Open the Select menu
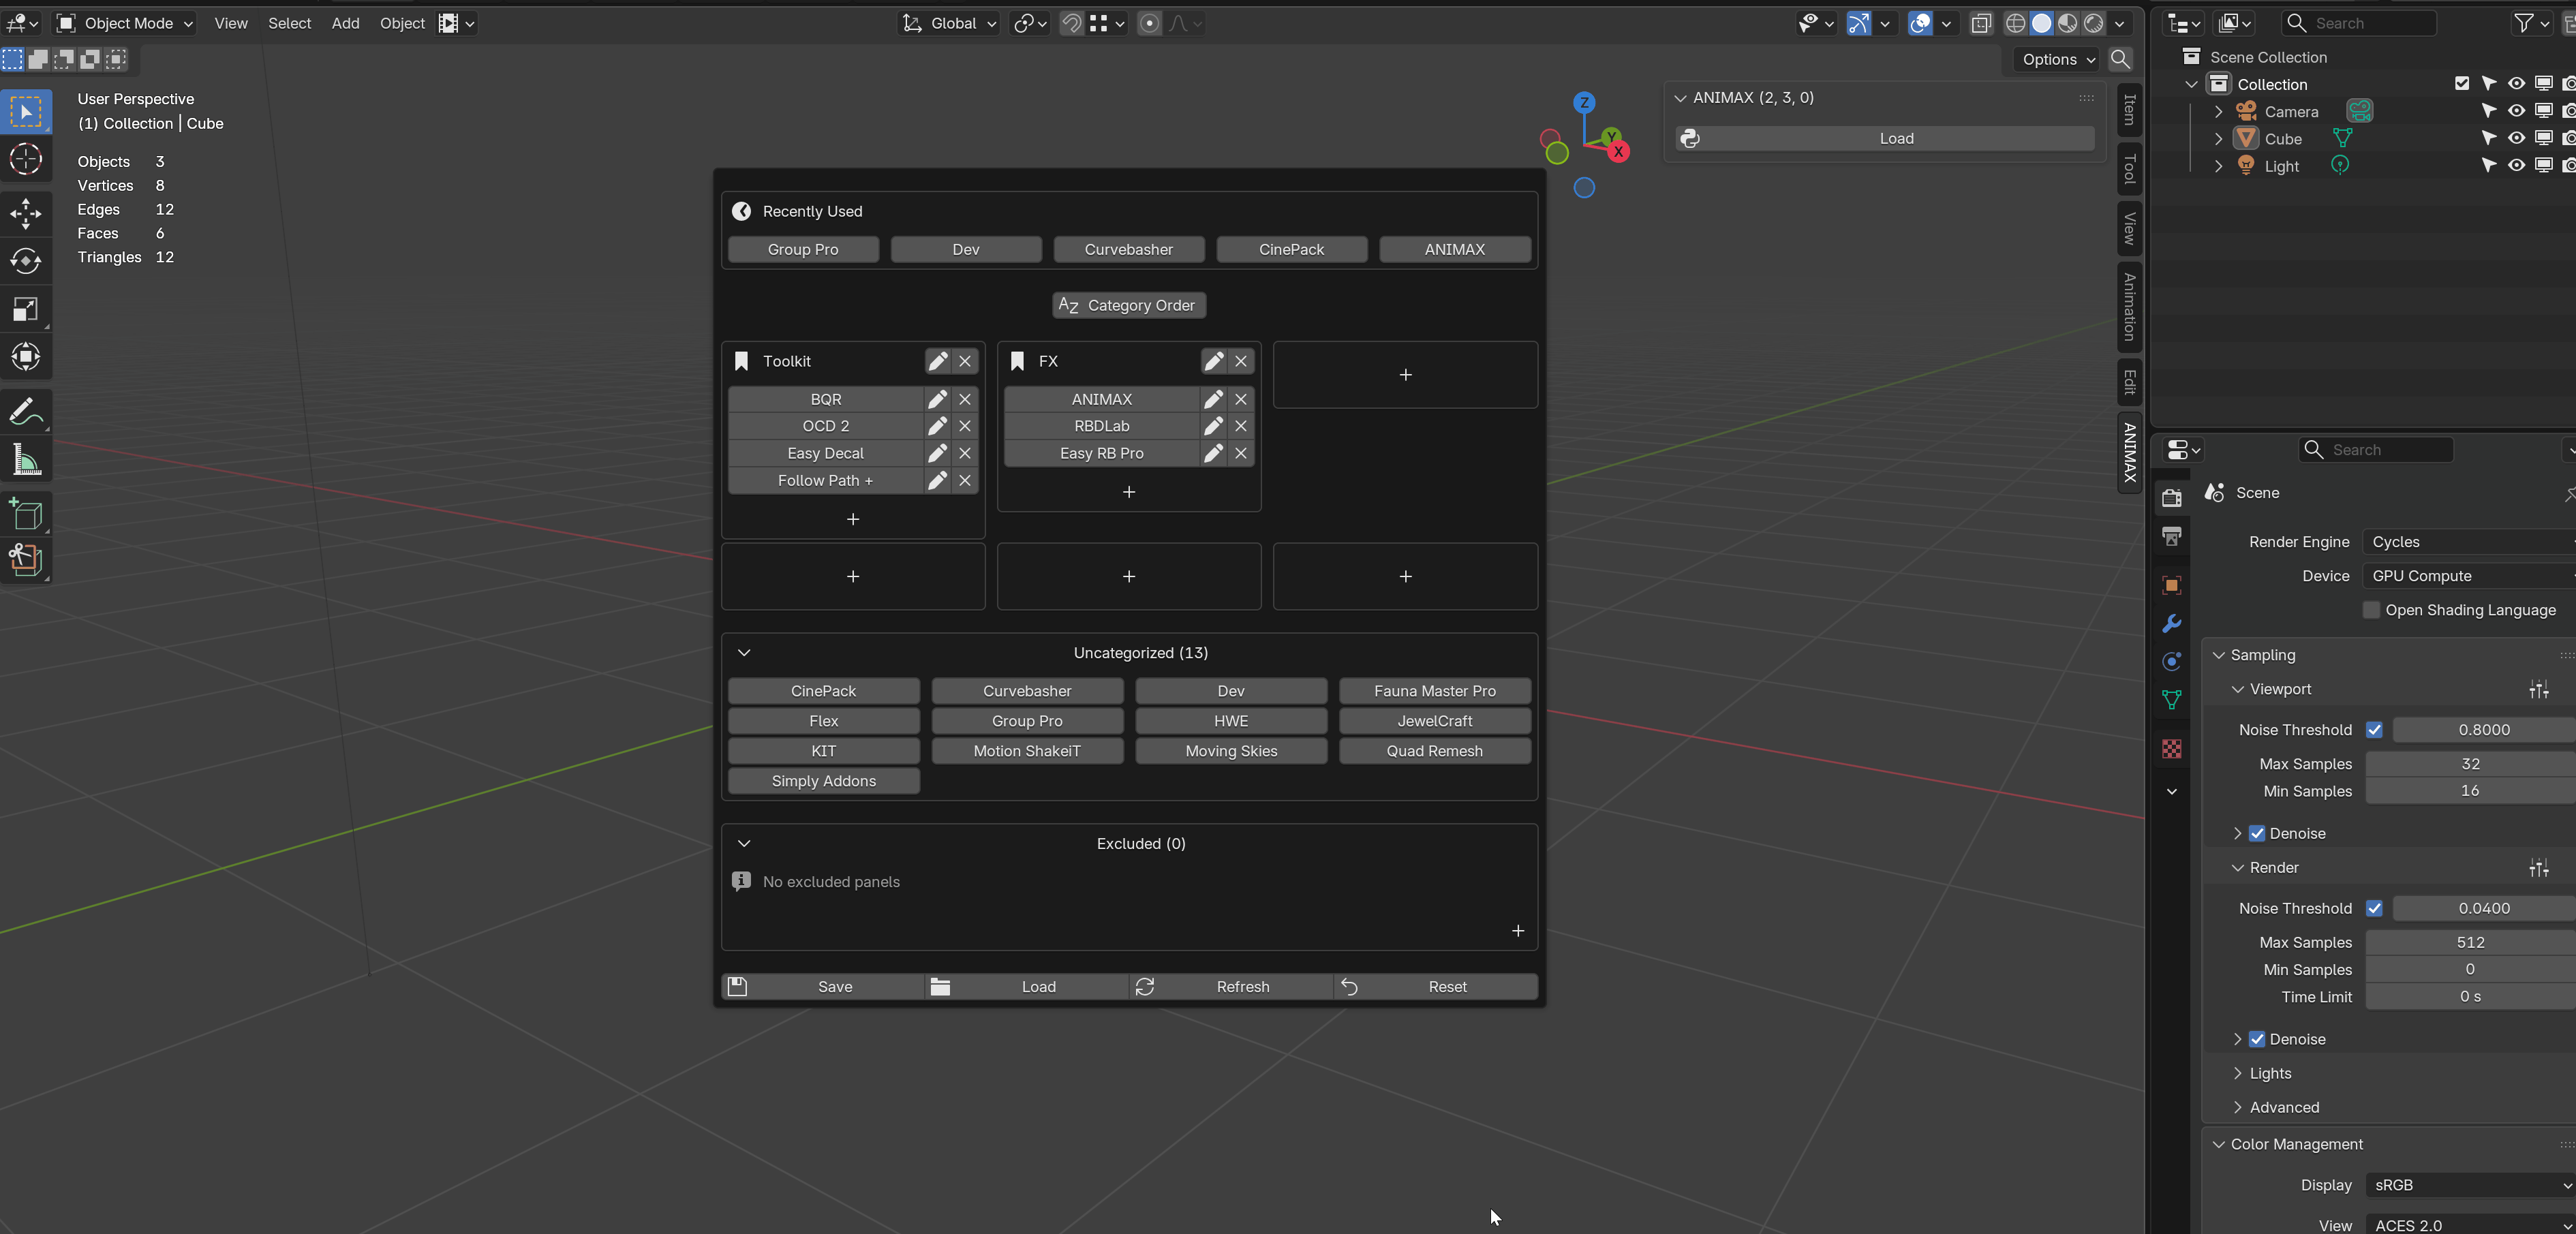This screenshot has height=1234, width=2576. coord(289,23)
